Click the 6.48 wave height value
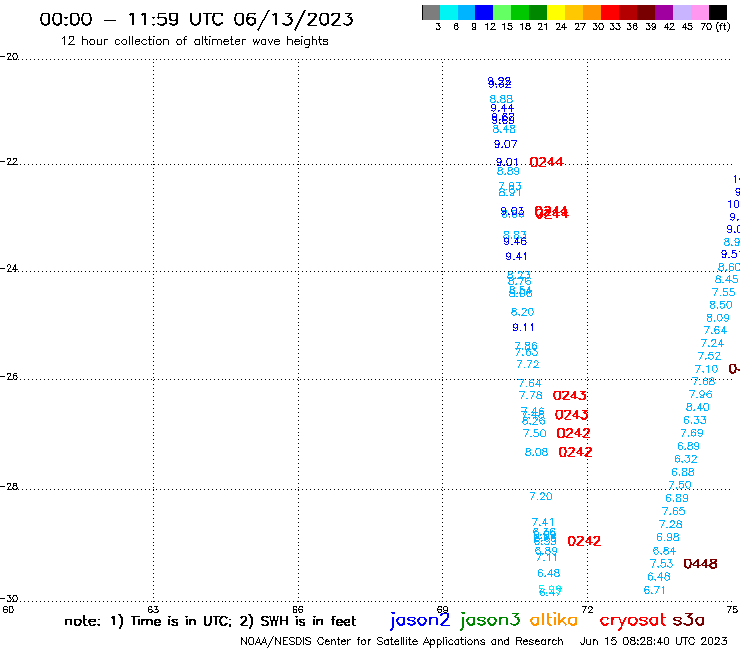The height and width of the screenshot is (650, 740). coord(549,573)
